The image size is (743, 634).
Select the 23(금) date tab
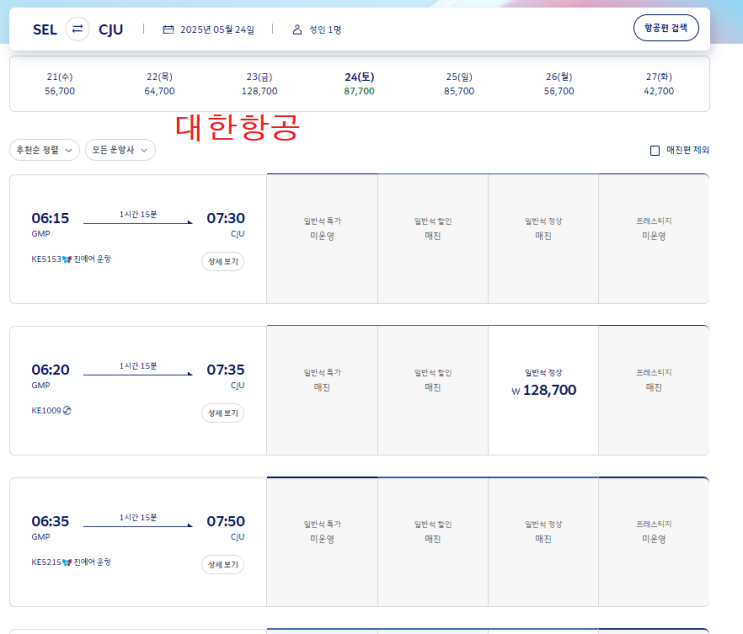pos(259,83)
